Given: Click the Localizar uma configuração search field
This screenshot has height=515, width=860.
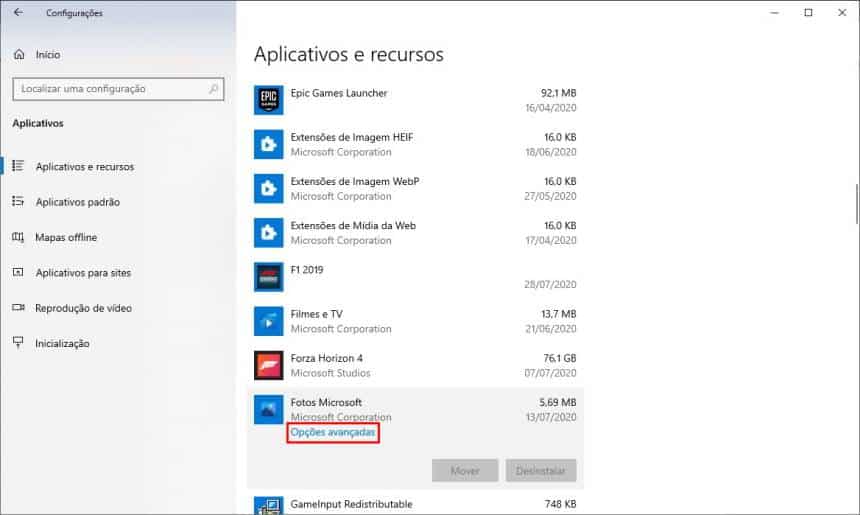Looking at the screenshot, I should 118,89.
